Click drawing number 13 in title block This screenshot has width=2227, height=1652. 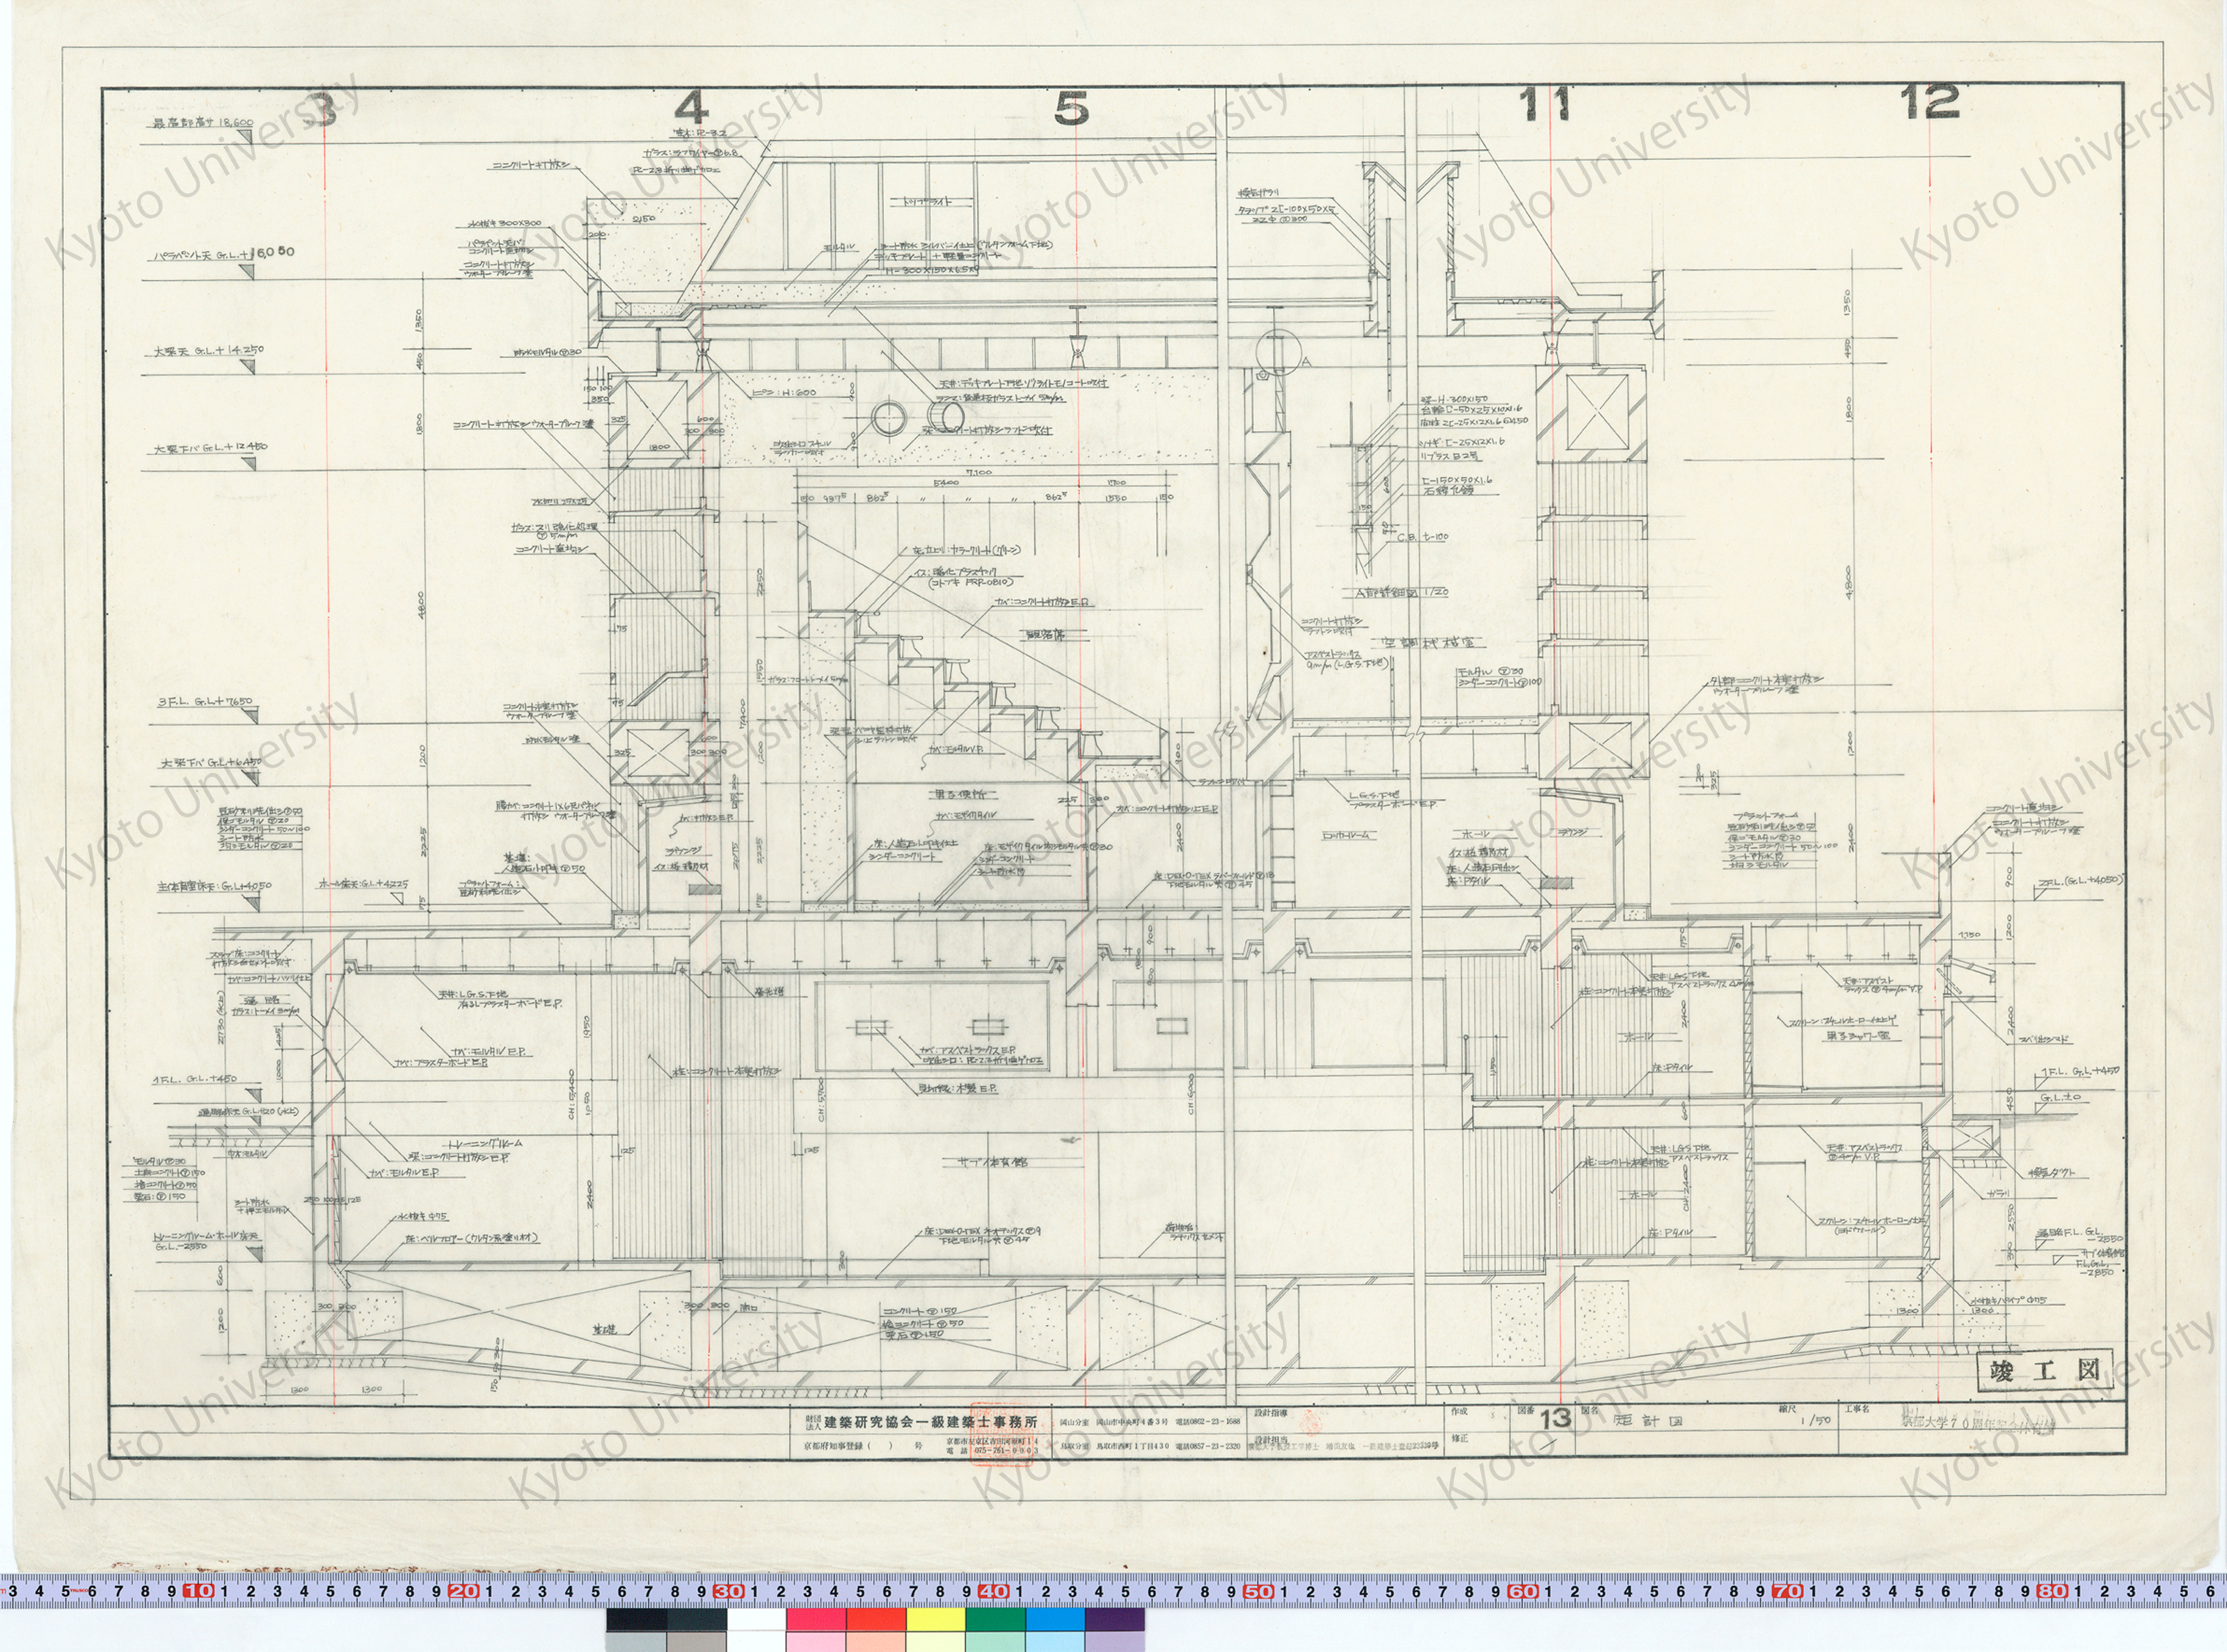pyautogui.click(x=1556, y=1419)
